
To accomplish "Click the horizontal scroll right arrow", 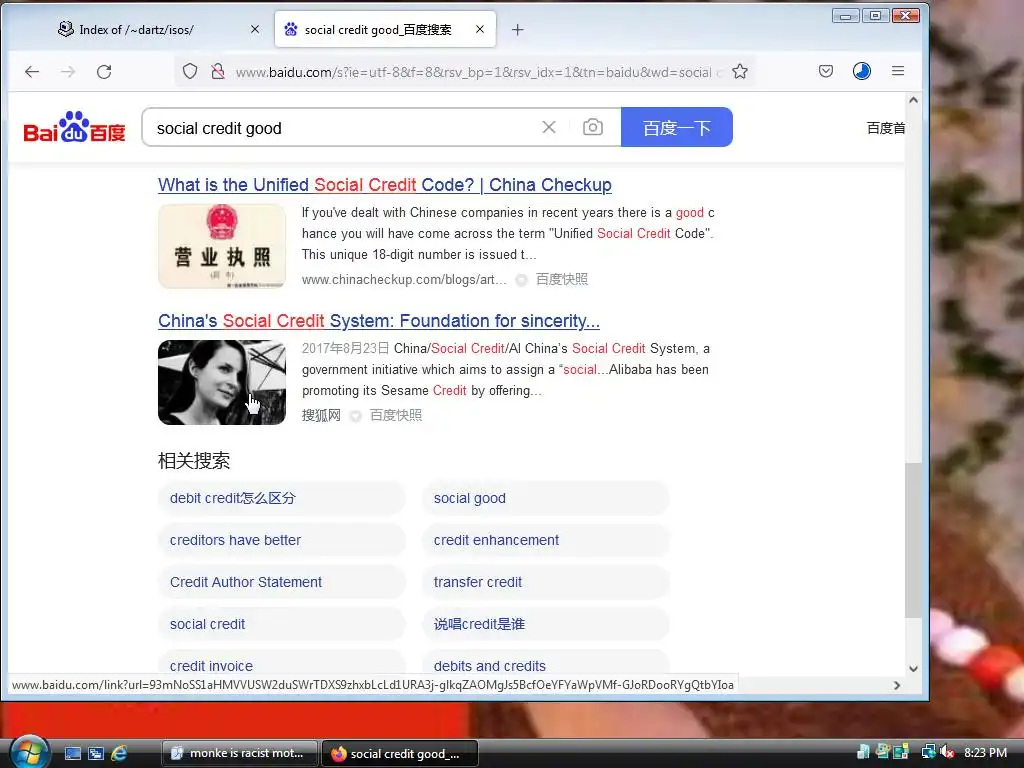I will 897,685.
